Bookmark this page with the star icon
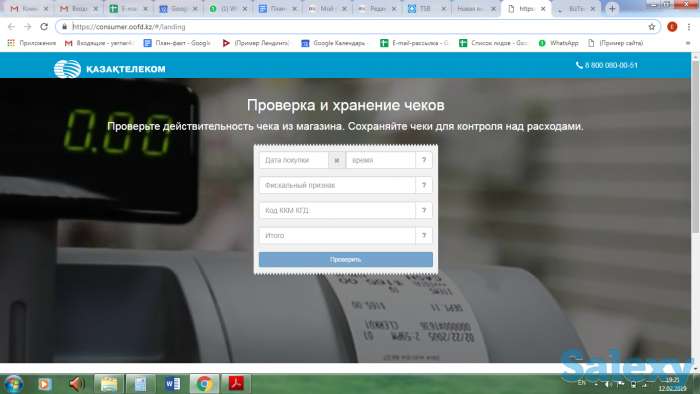The width and height of the screenshot is (700, 394). (x=652, y=27)
